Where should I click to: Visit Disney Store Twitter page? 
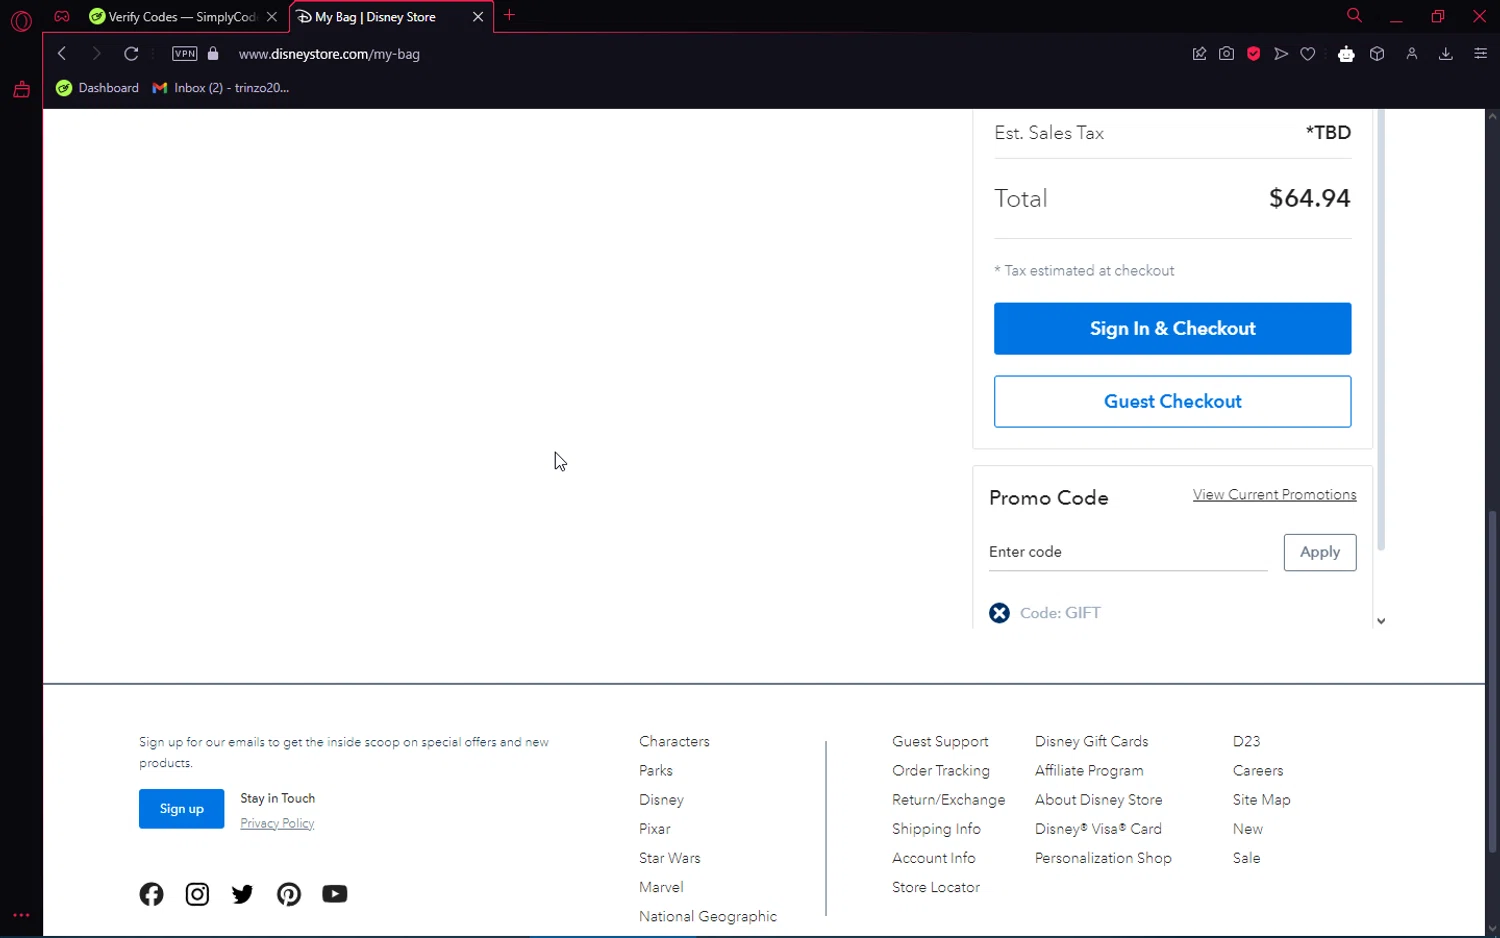pyautogui.click(x=243, y=894)
